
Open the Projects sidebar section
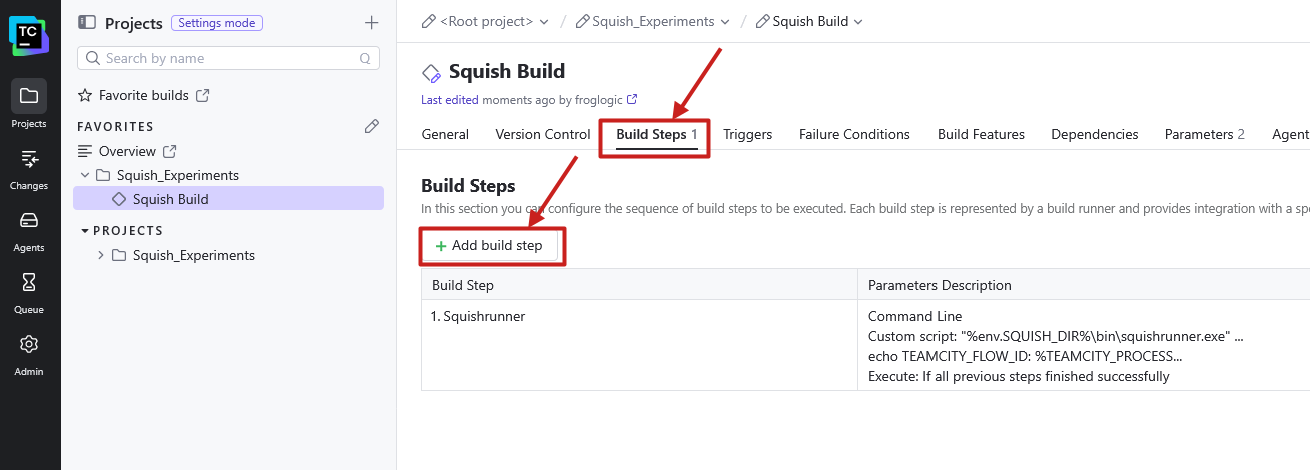[x=29, y=104]
